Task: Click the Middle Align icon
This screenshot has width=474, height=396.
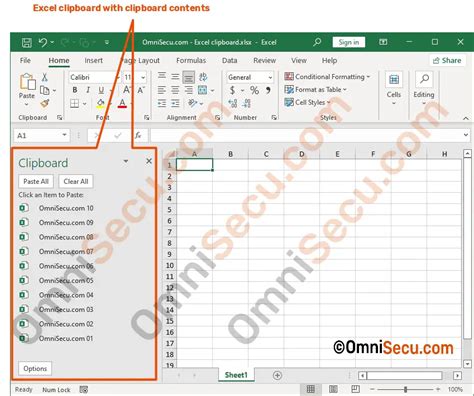Action: (x=175, y=77)
